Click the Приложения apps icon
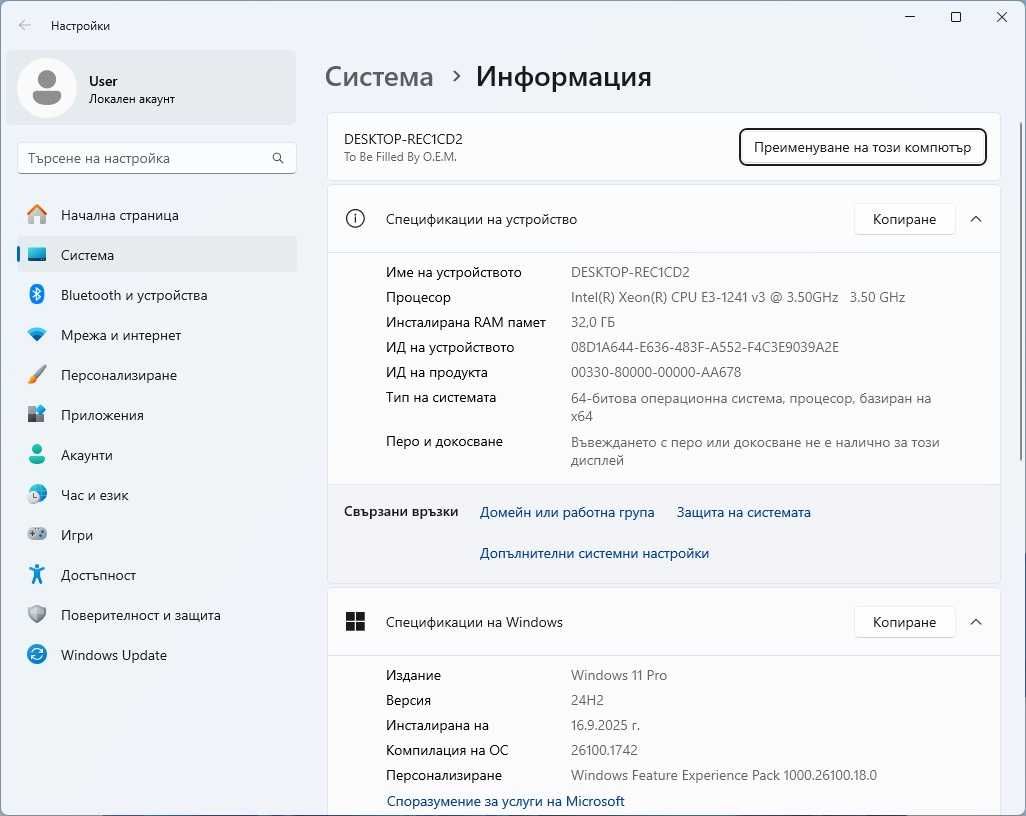This screenshot has height=816, width=1026. click(x=37, y=414)
